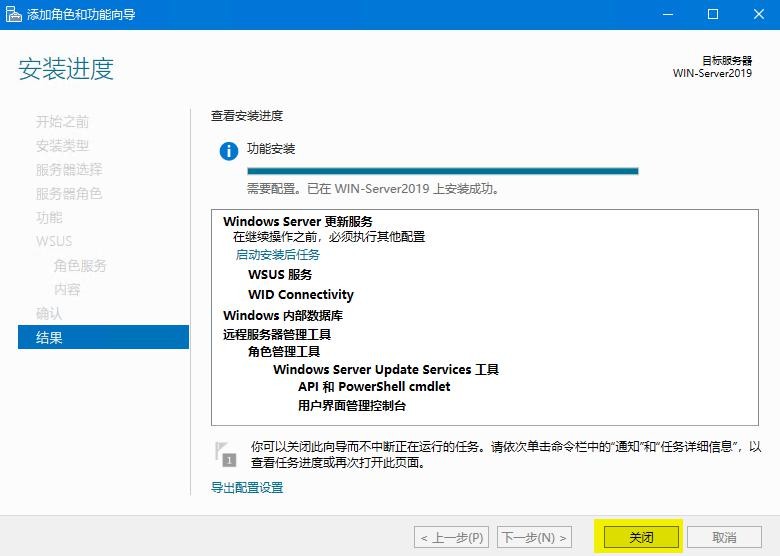Select the Windows Server 更新服务 entry
This screenshot has width=780, height=556.
pos(297,221)
